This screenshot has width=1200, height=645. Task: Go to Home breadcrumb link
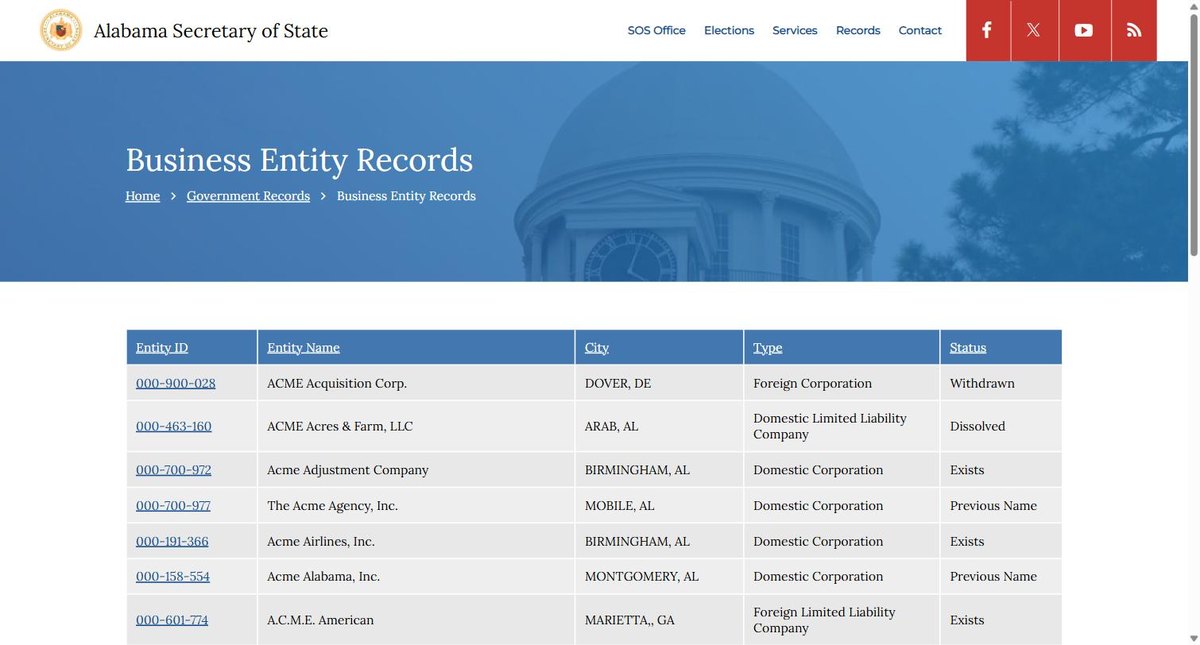click(x=143, y=196)
